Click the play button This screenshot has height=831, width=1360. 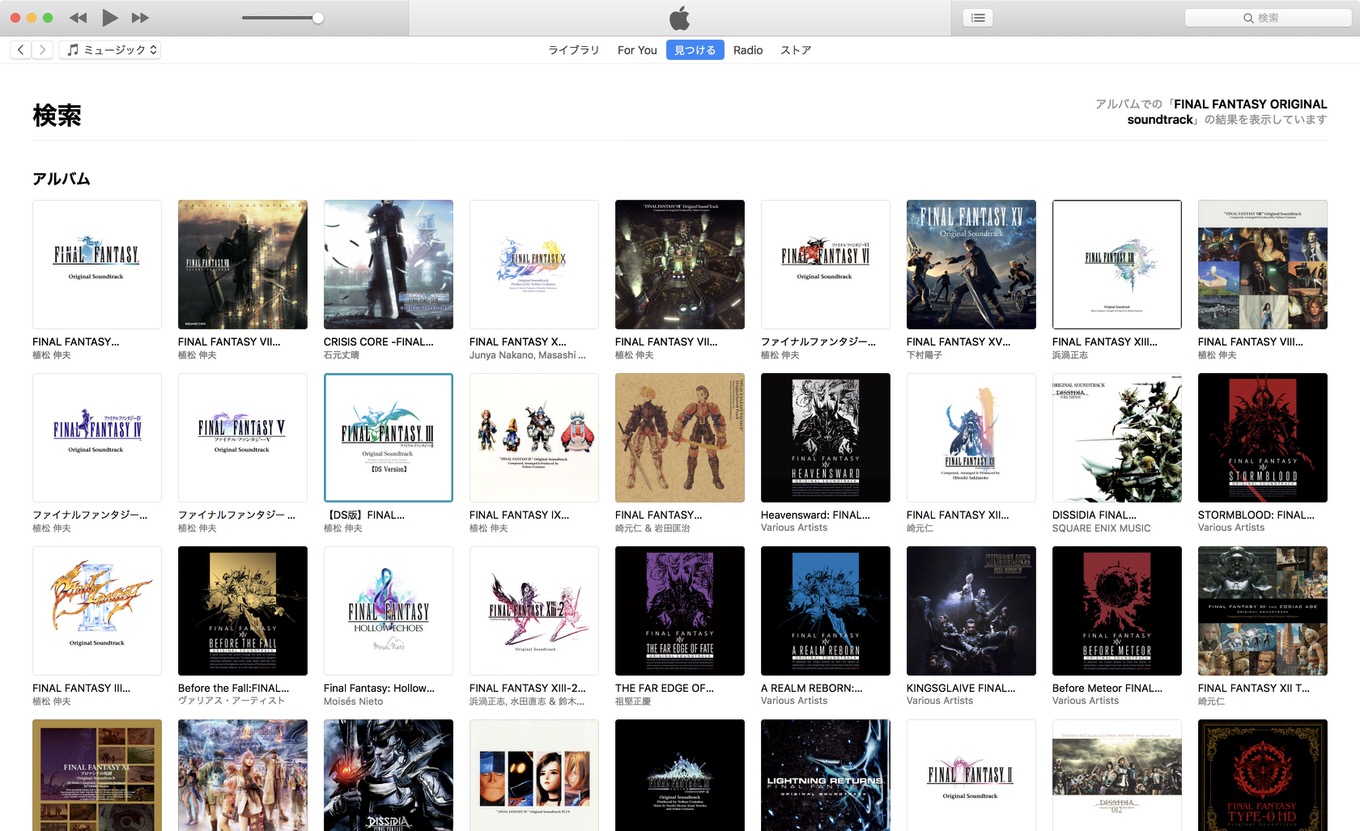110,18
